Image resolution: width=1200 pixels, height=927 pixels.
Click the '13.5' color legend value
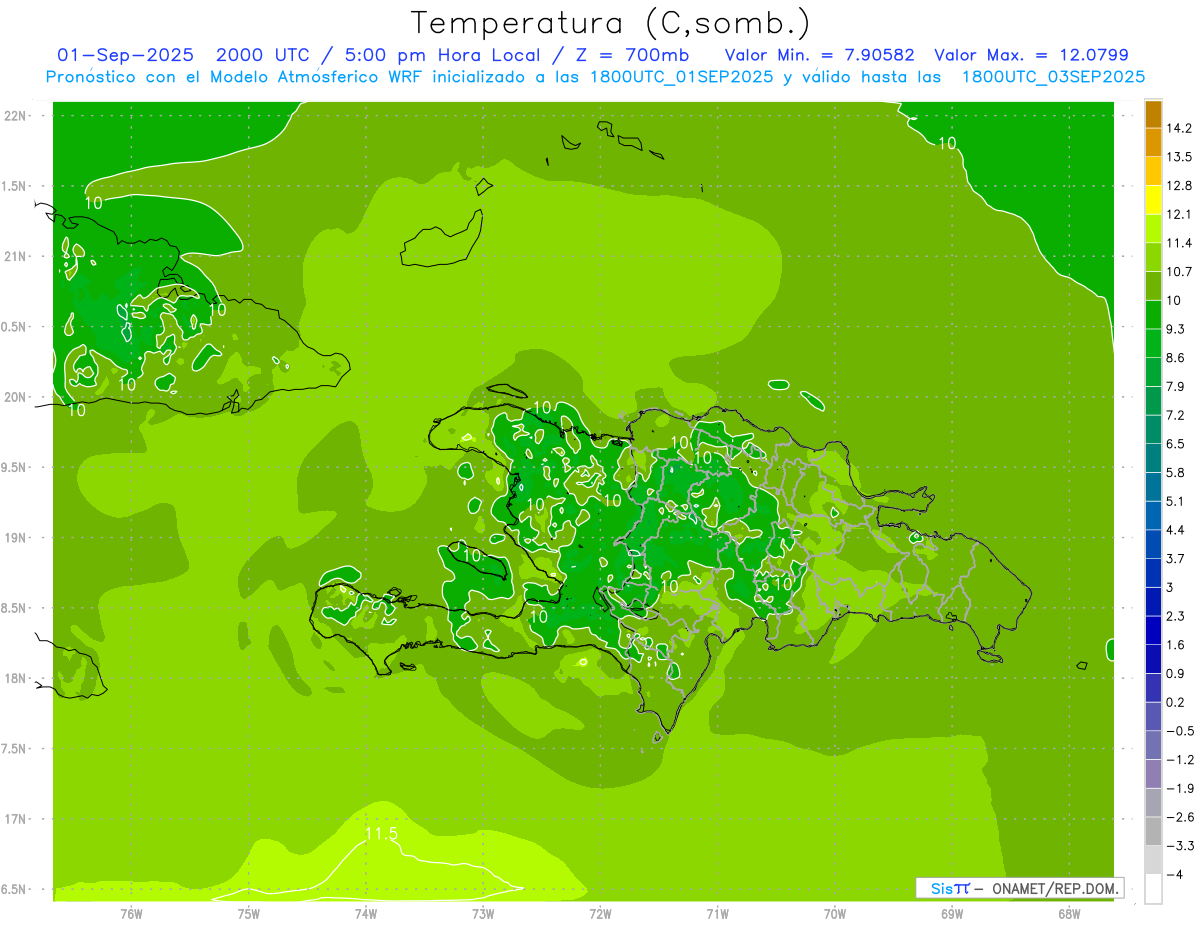[x=1178, y=157]
